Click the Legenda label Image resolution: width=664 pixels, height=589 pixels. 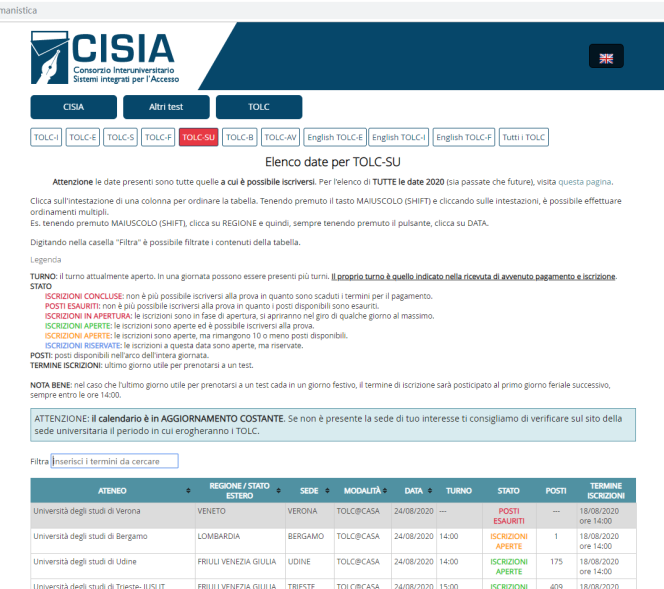click(46, 260)
